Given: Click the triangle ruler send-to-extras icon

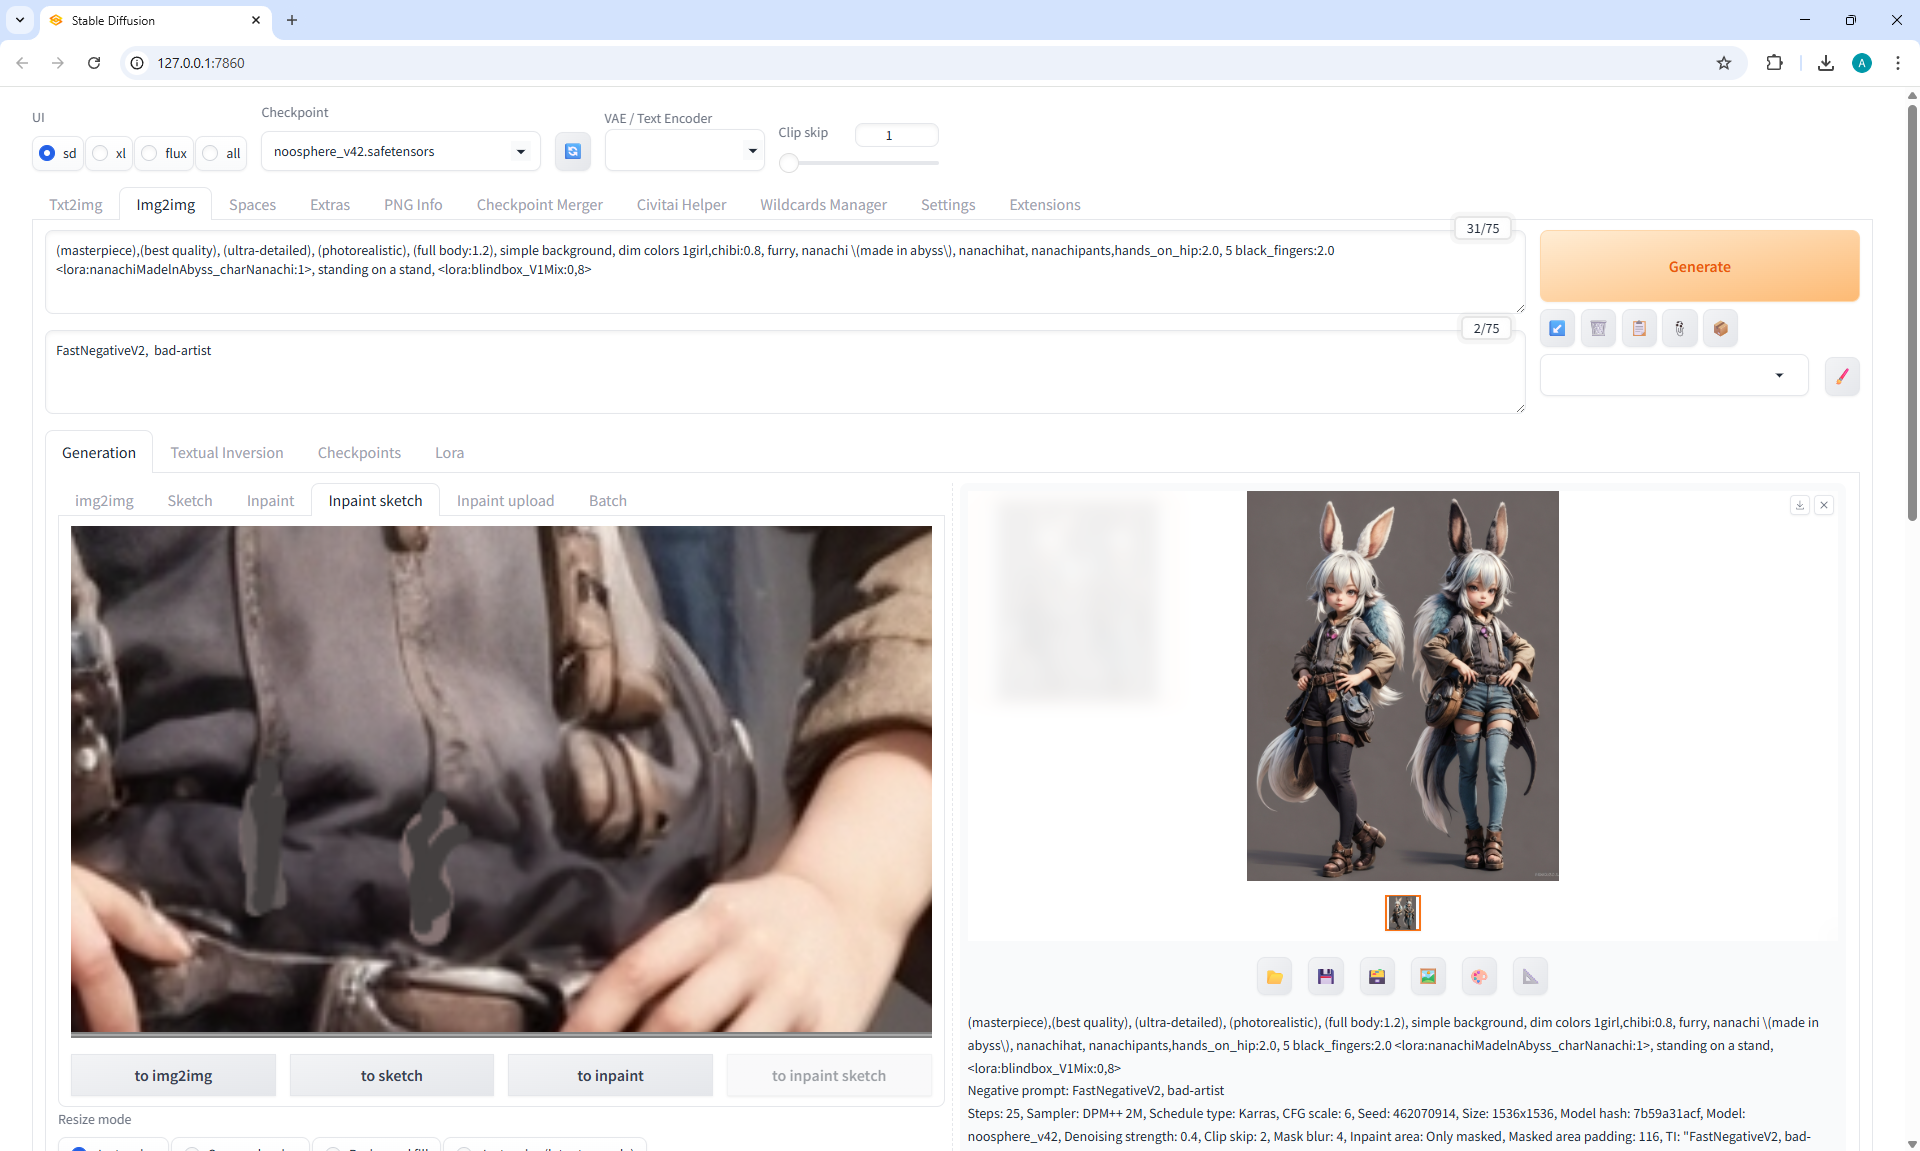Looking at the screenshot, I should coord(1530,977).
